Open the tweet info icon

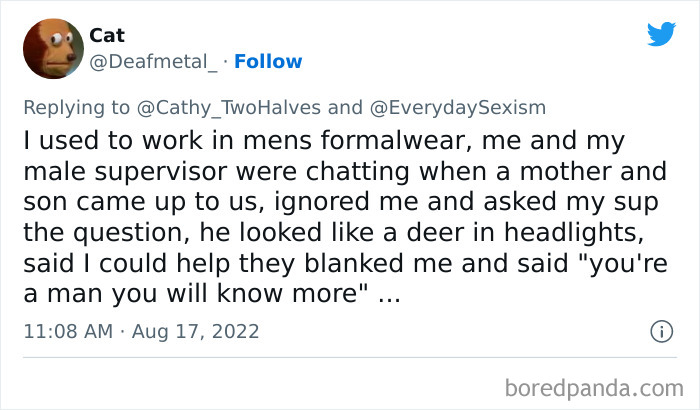coord(660,330)
